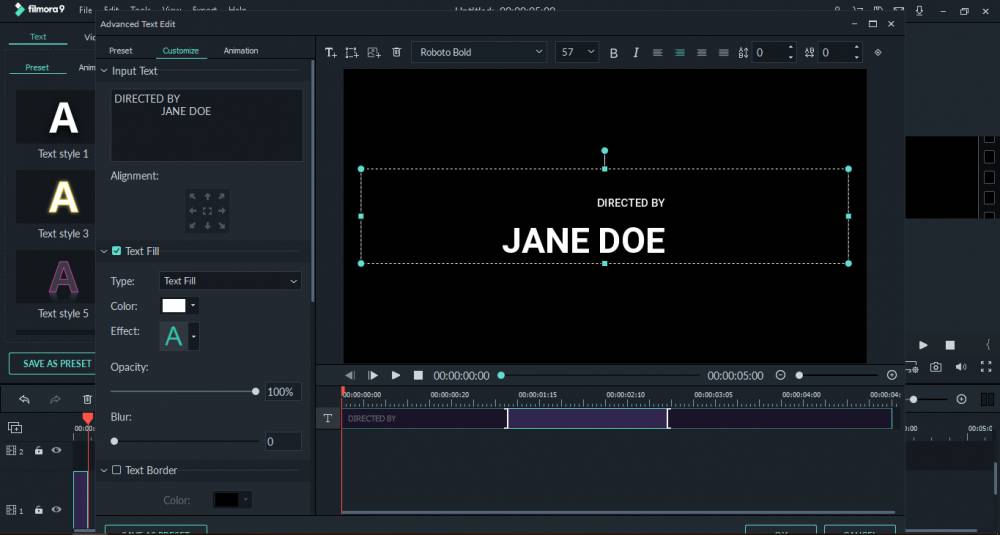The image size is (1000, 535).
Task: Click the white text Color swatch
Action: point(173,305)
